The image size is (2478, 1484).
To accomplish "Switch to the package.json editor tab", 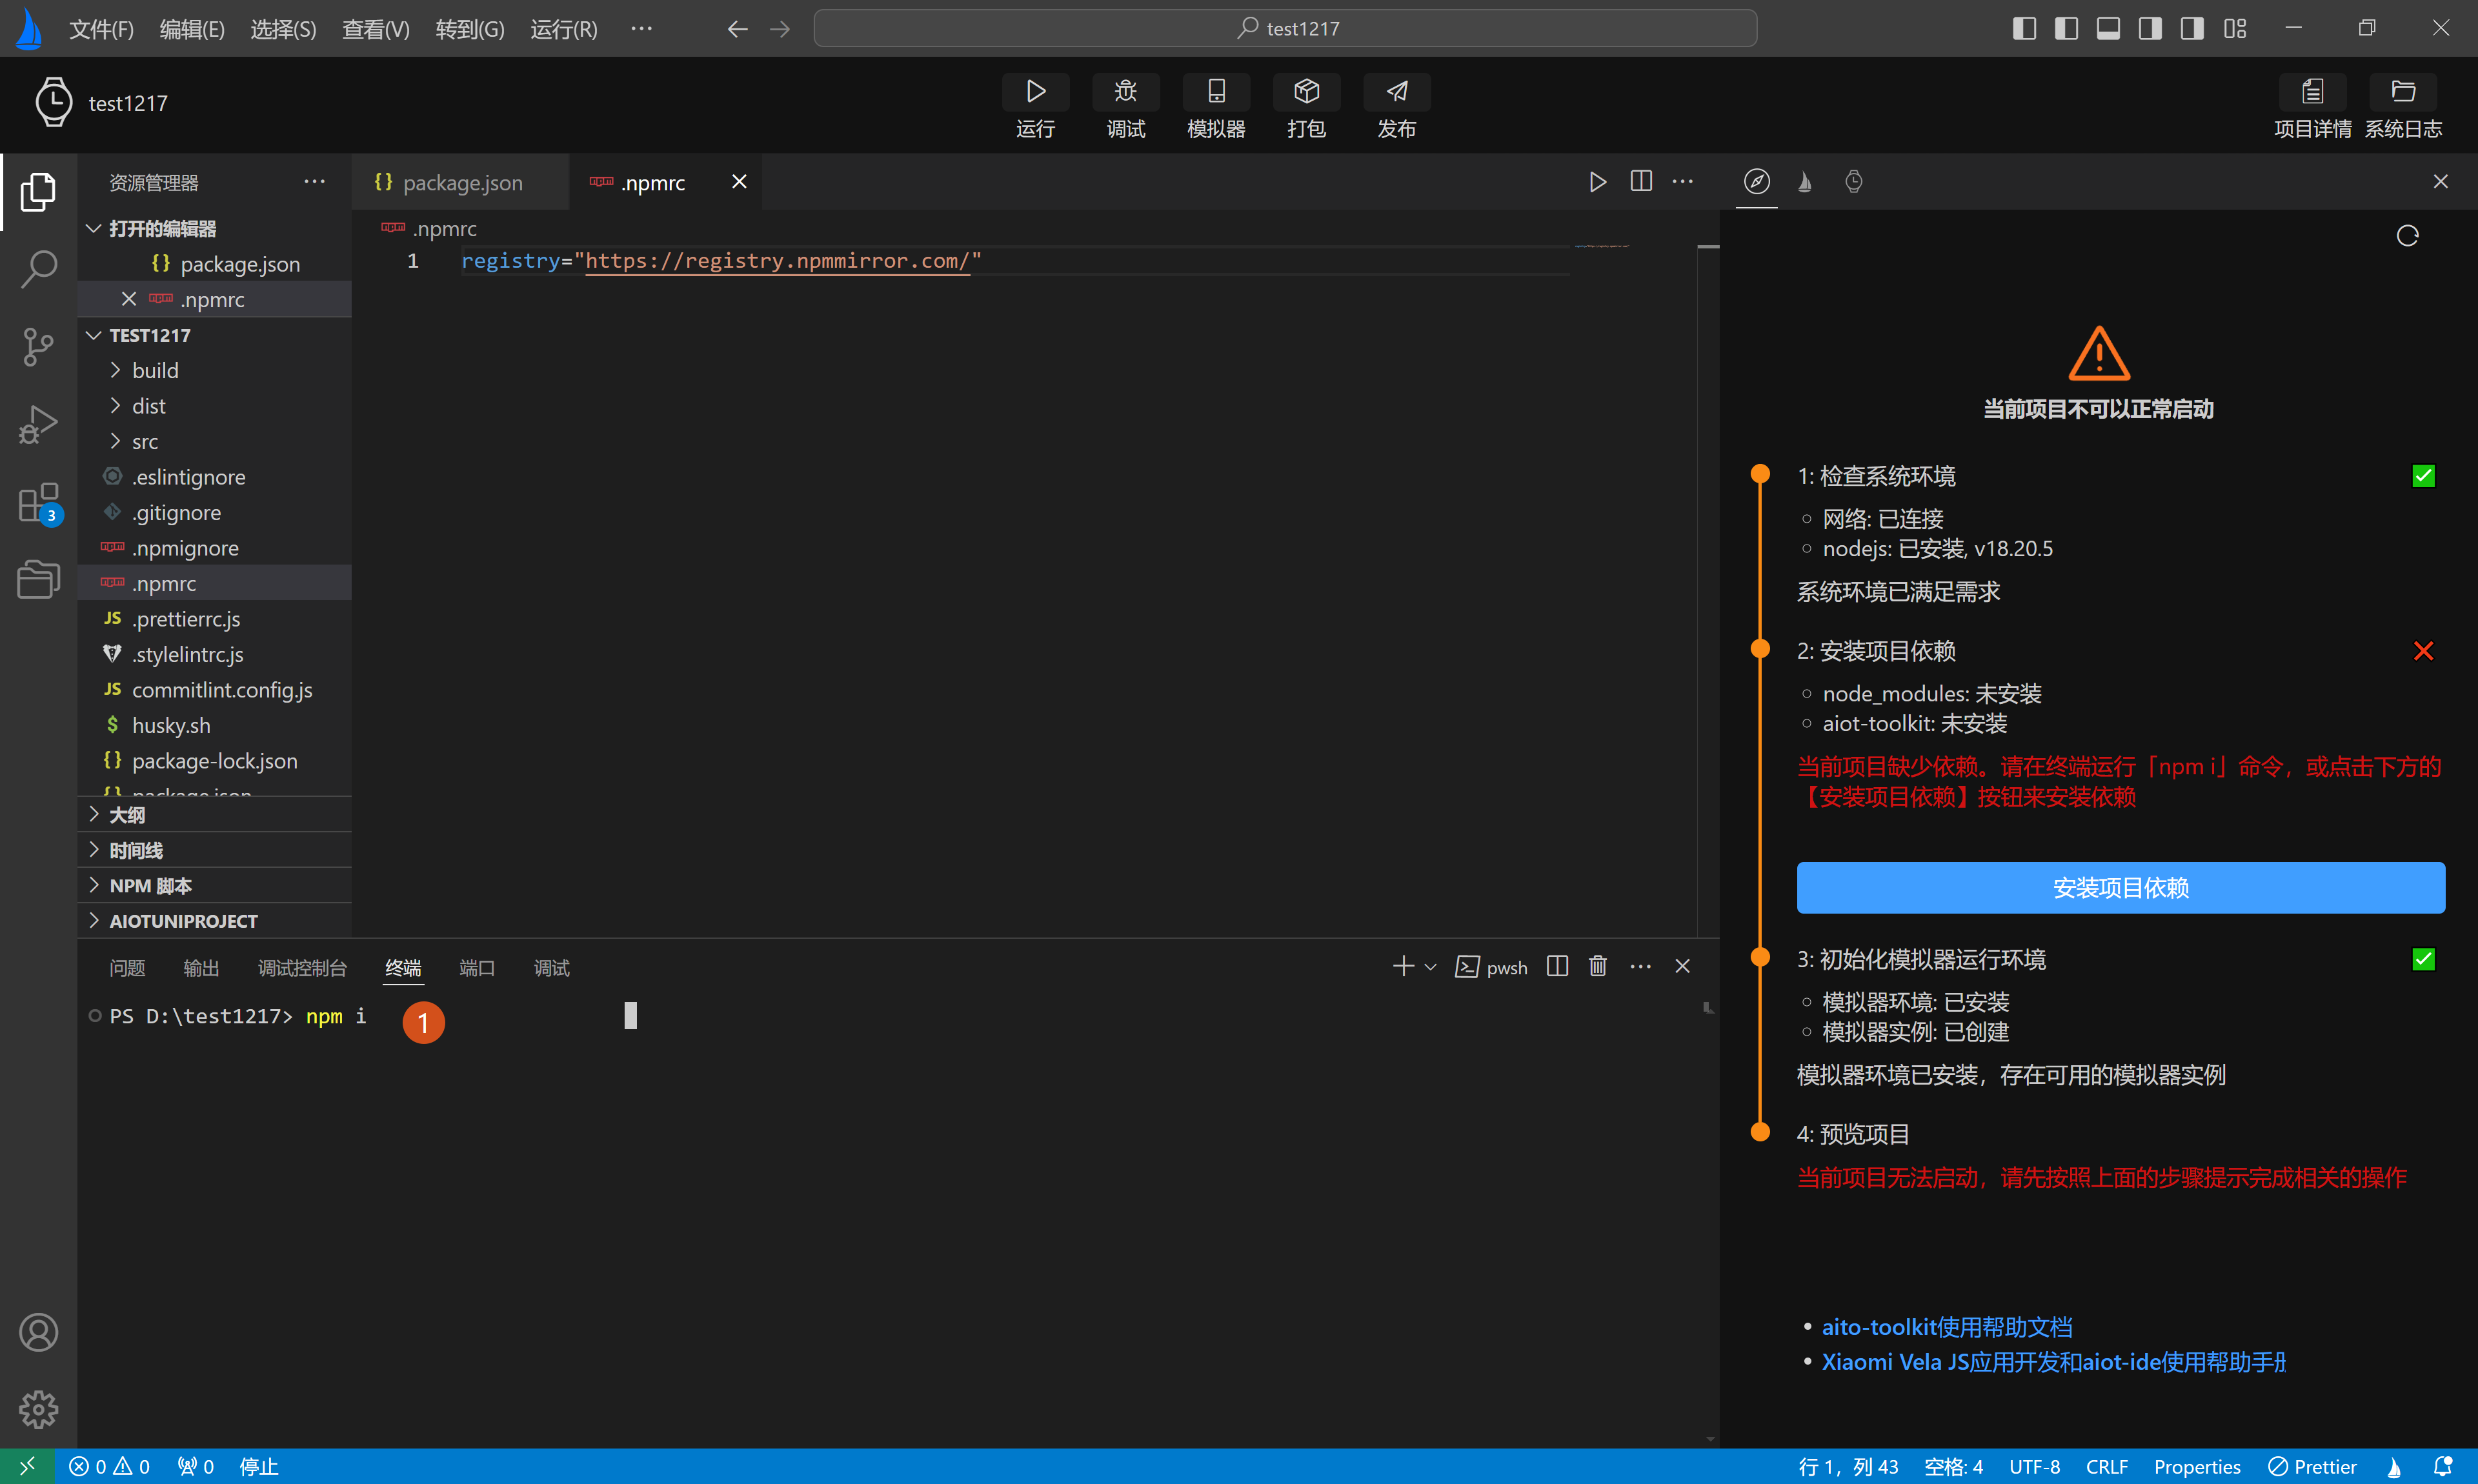I will [x=461, y=182].
